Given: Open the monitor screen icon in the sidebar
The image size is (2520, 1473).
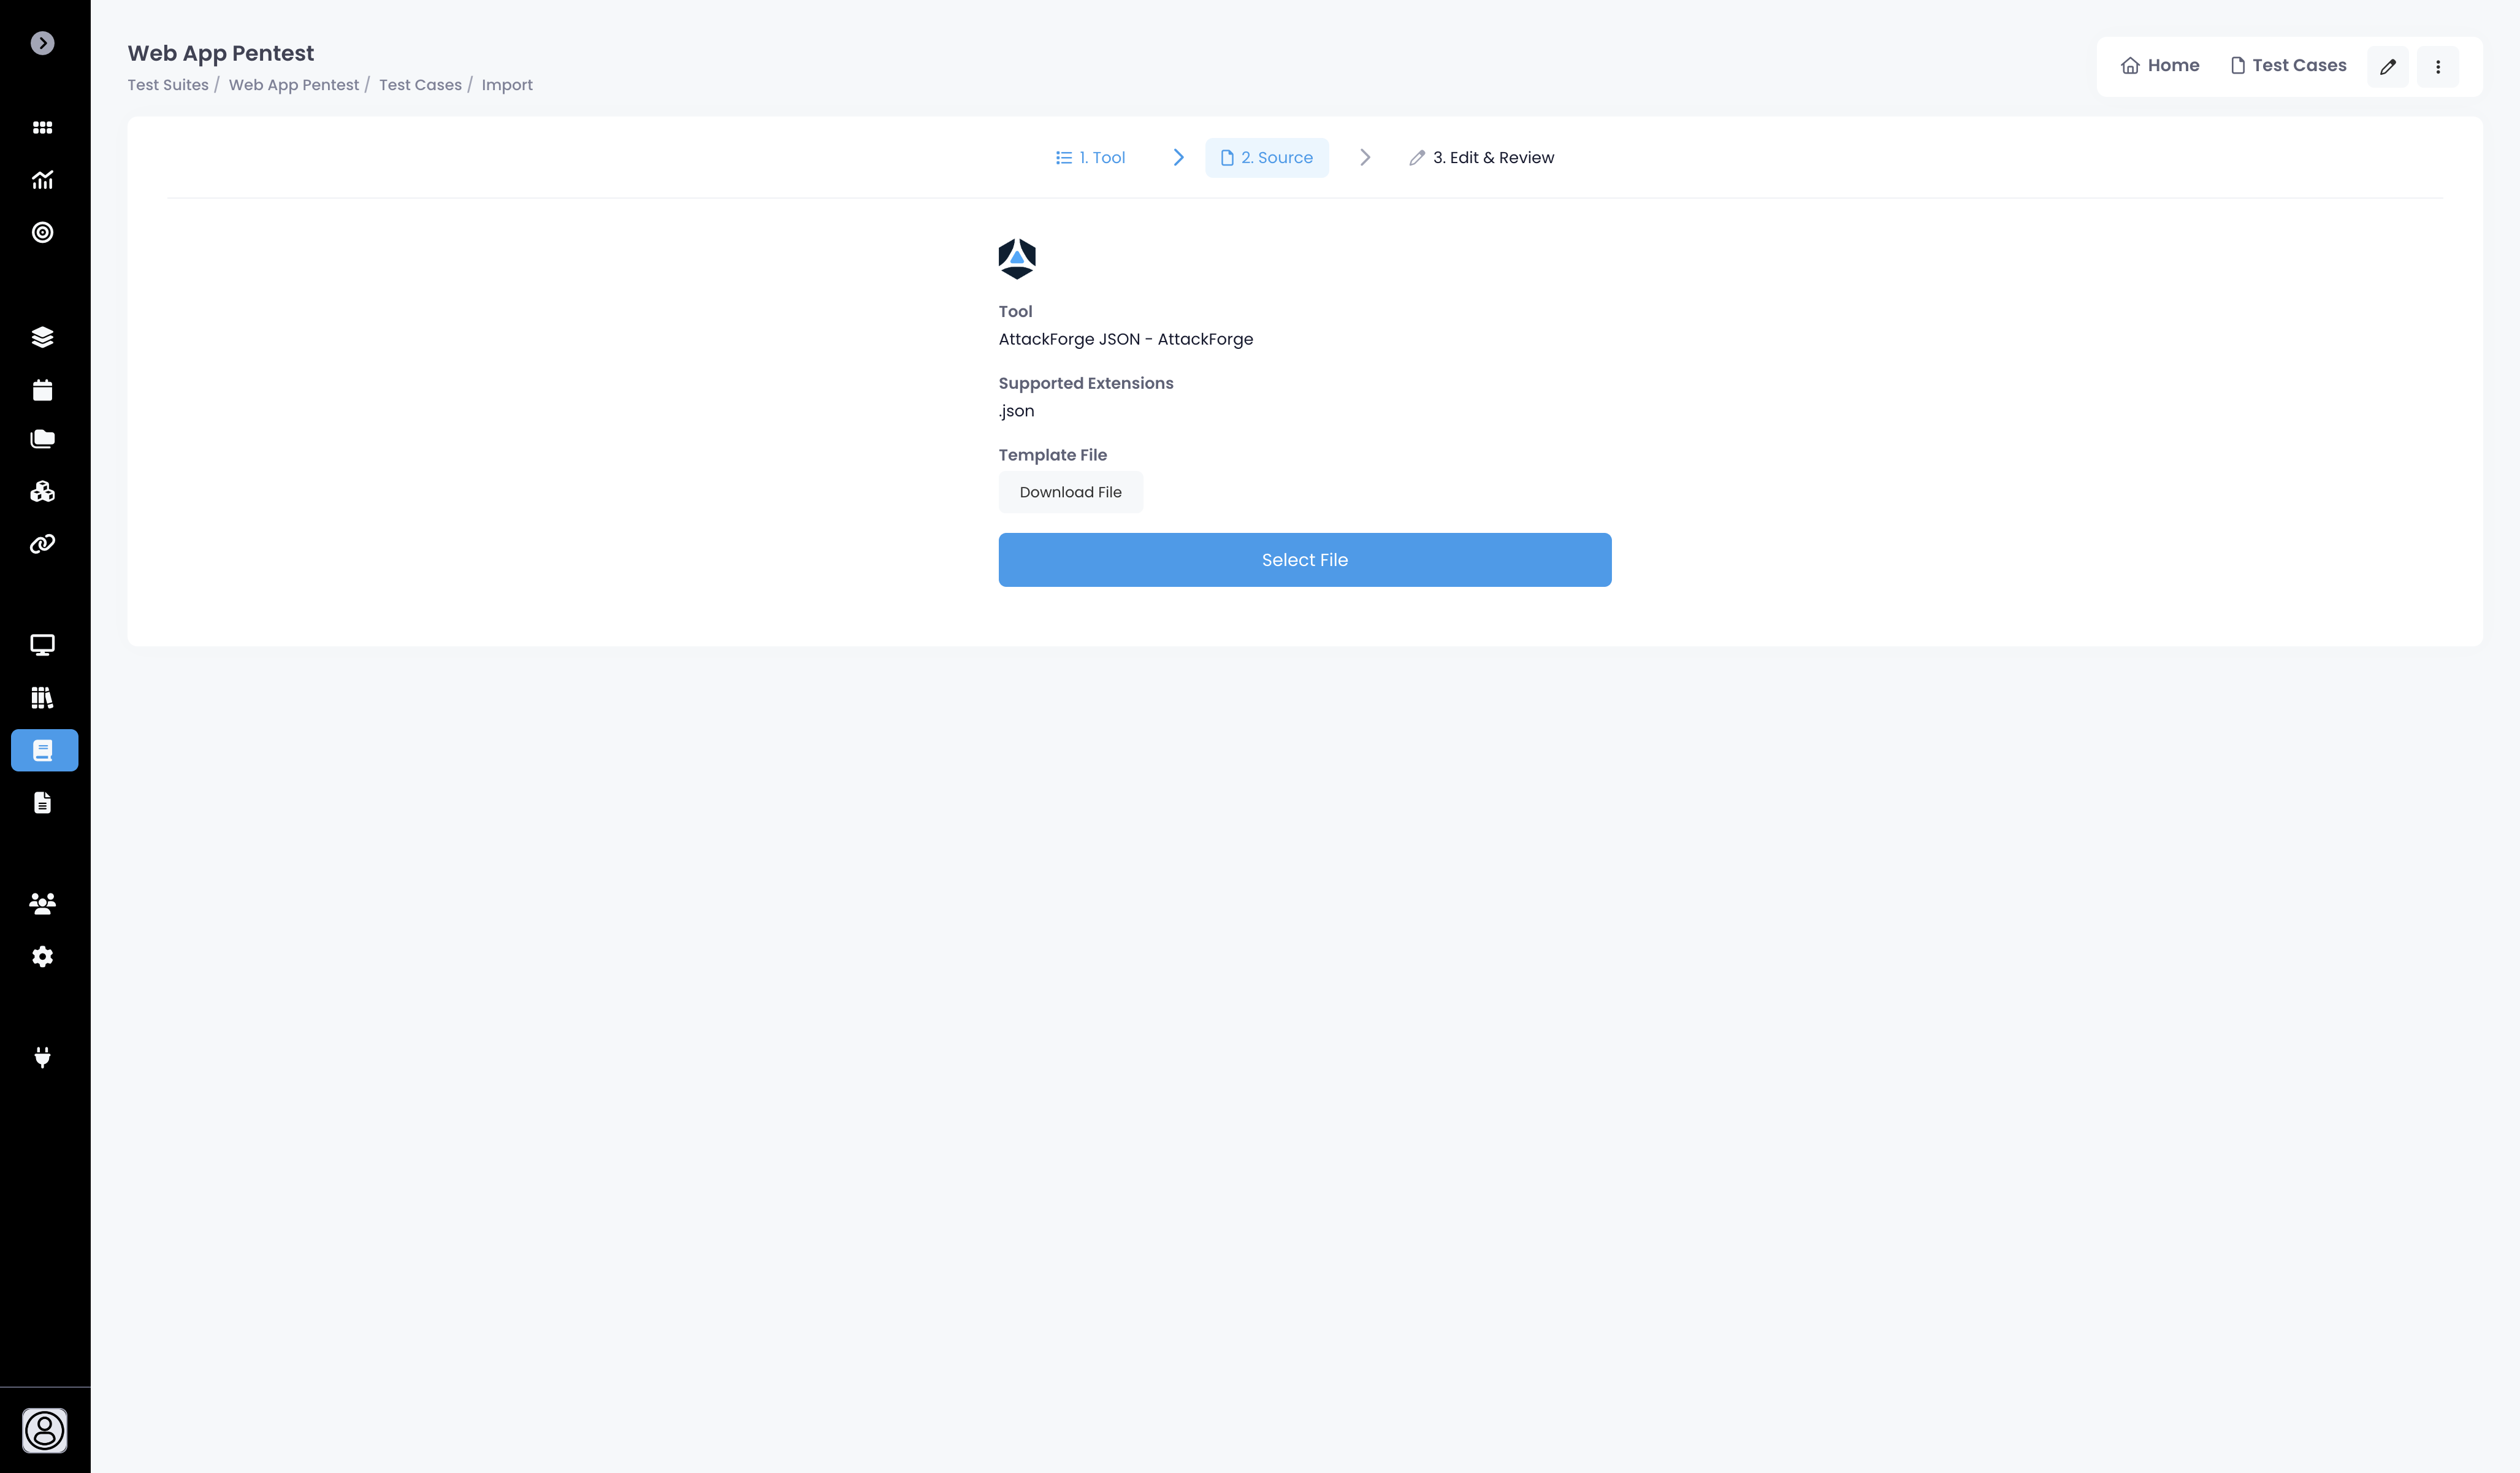Looking at the screenshot, I should tap(42, 645).
